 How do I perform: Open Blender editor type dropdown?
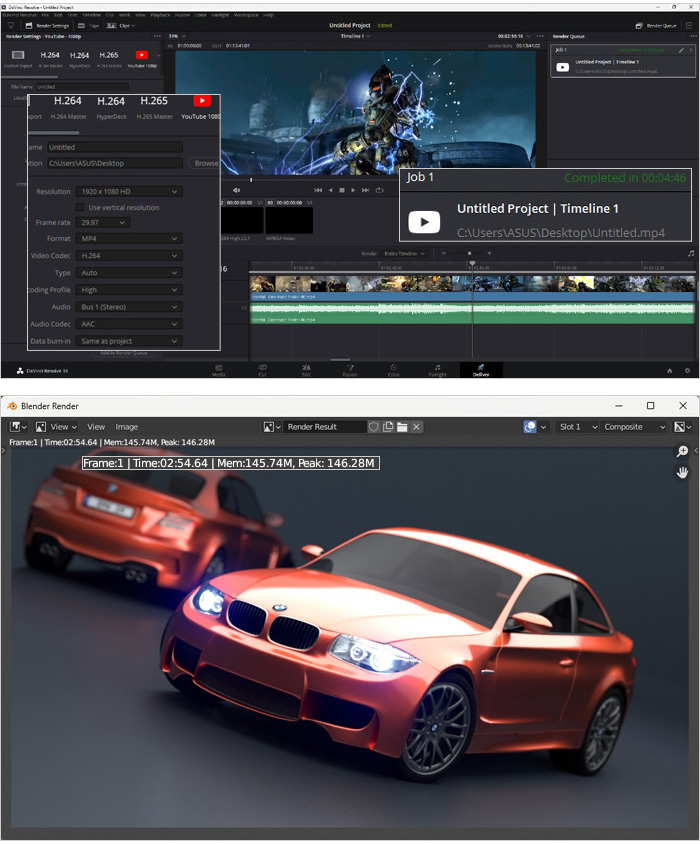click(18, 427)
